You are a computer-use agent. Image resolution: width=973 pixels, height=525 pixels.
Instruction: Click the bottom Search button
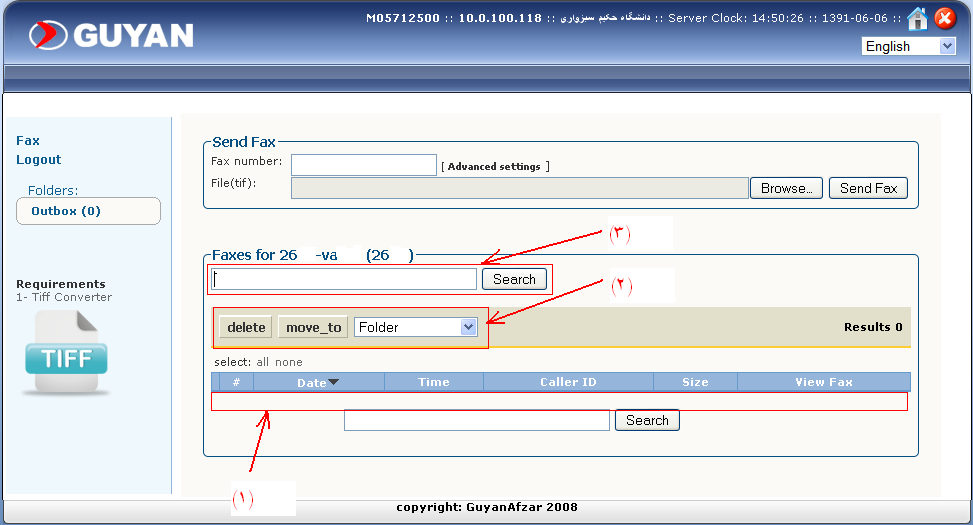coord(647,420)
